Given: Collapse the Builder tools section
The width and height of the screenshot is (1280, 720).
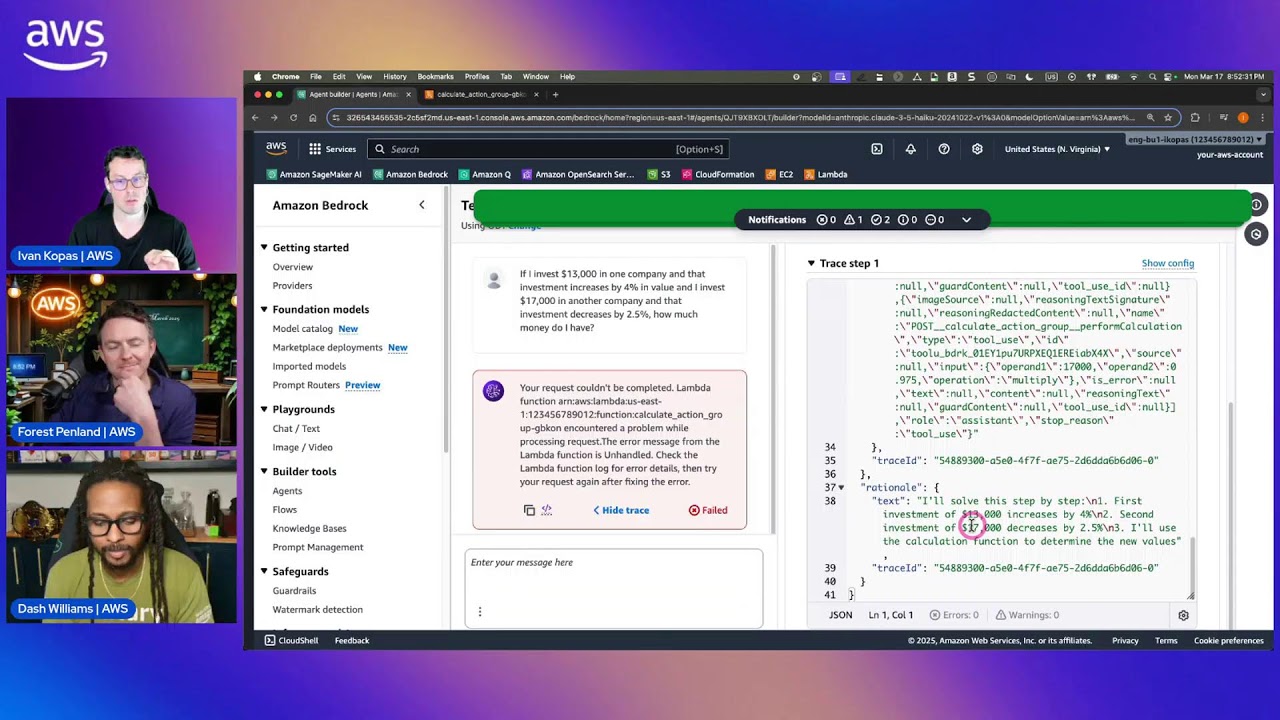Looking at the screenshot, I should tap(264, 471).
